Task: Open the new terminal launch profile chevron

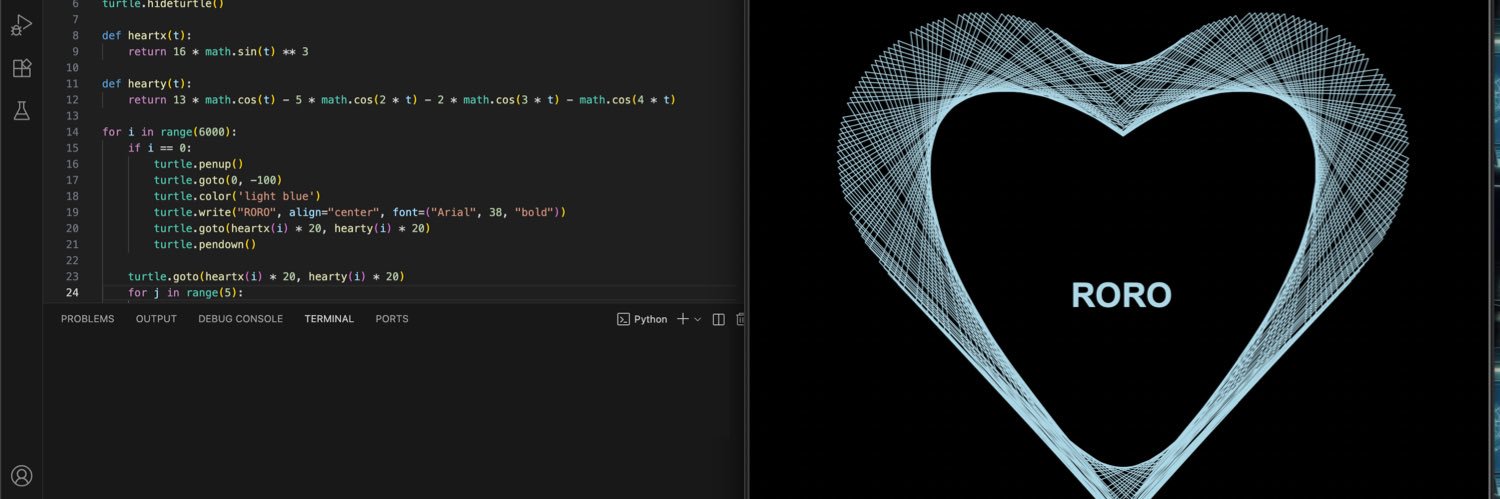Action: (698, 319)
